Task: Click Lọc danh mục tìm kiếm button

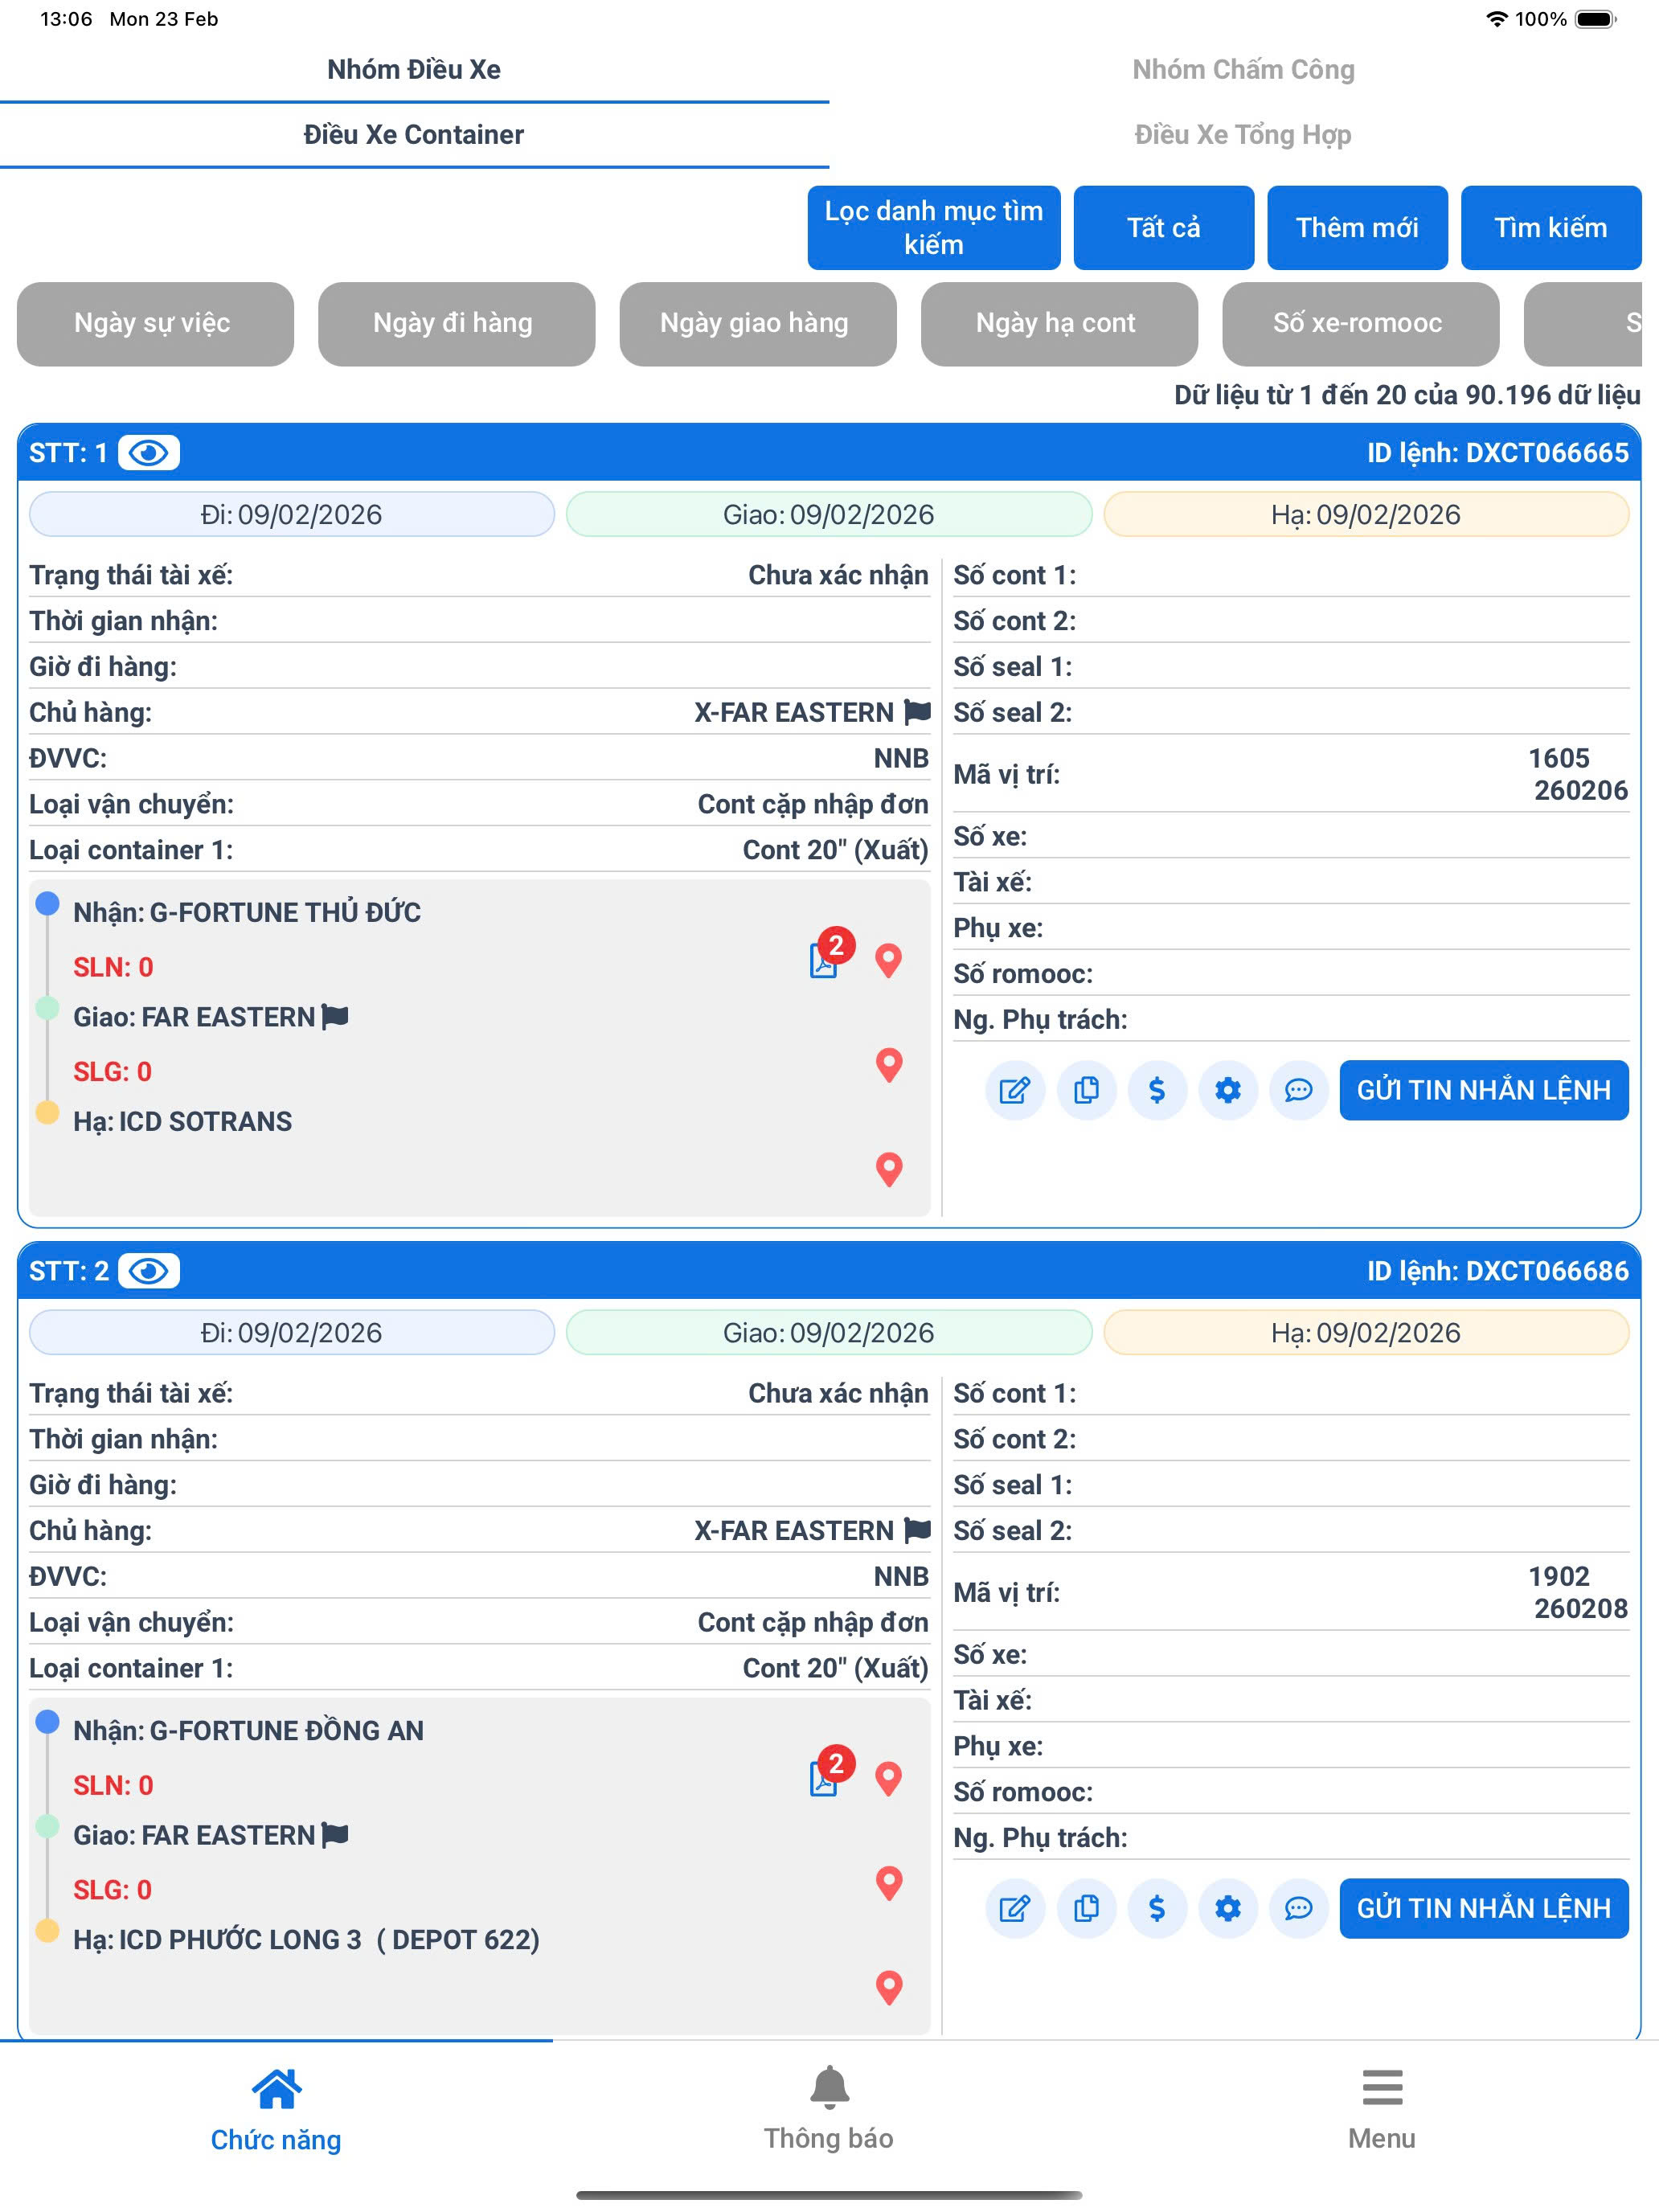Action: click(x=934, y=228)
